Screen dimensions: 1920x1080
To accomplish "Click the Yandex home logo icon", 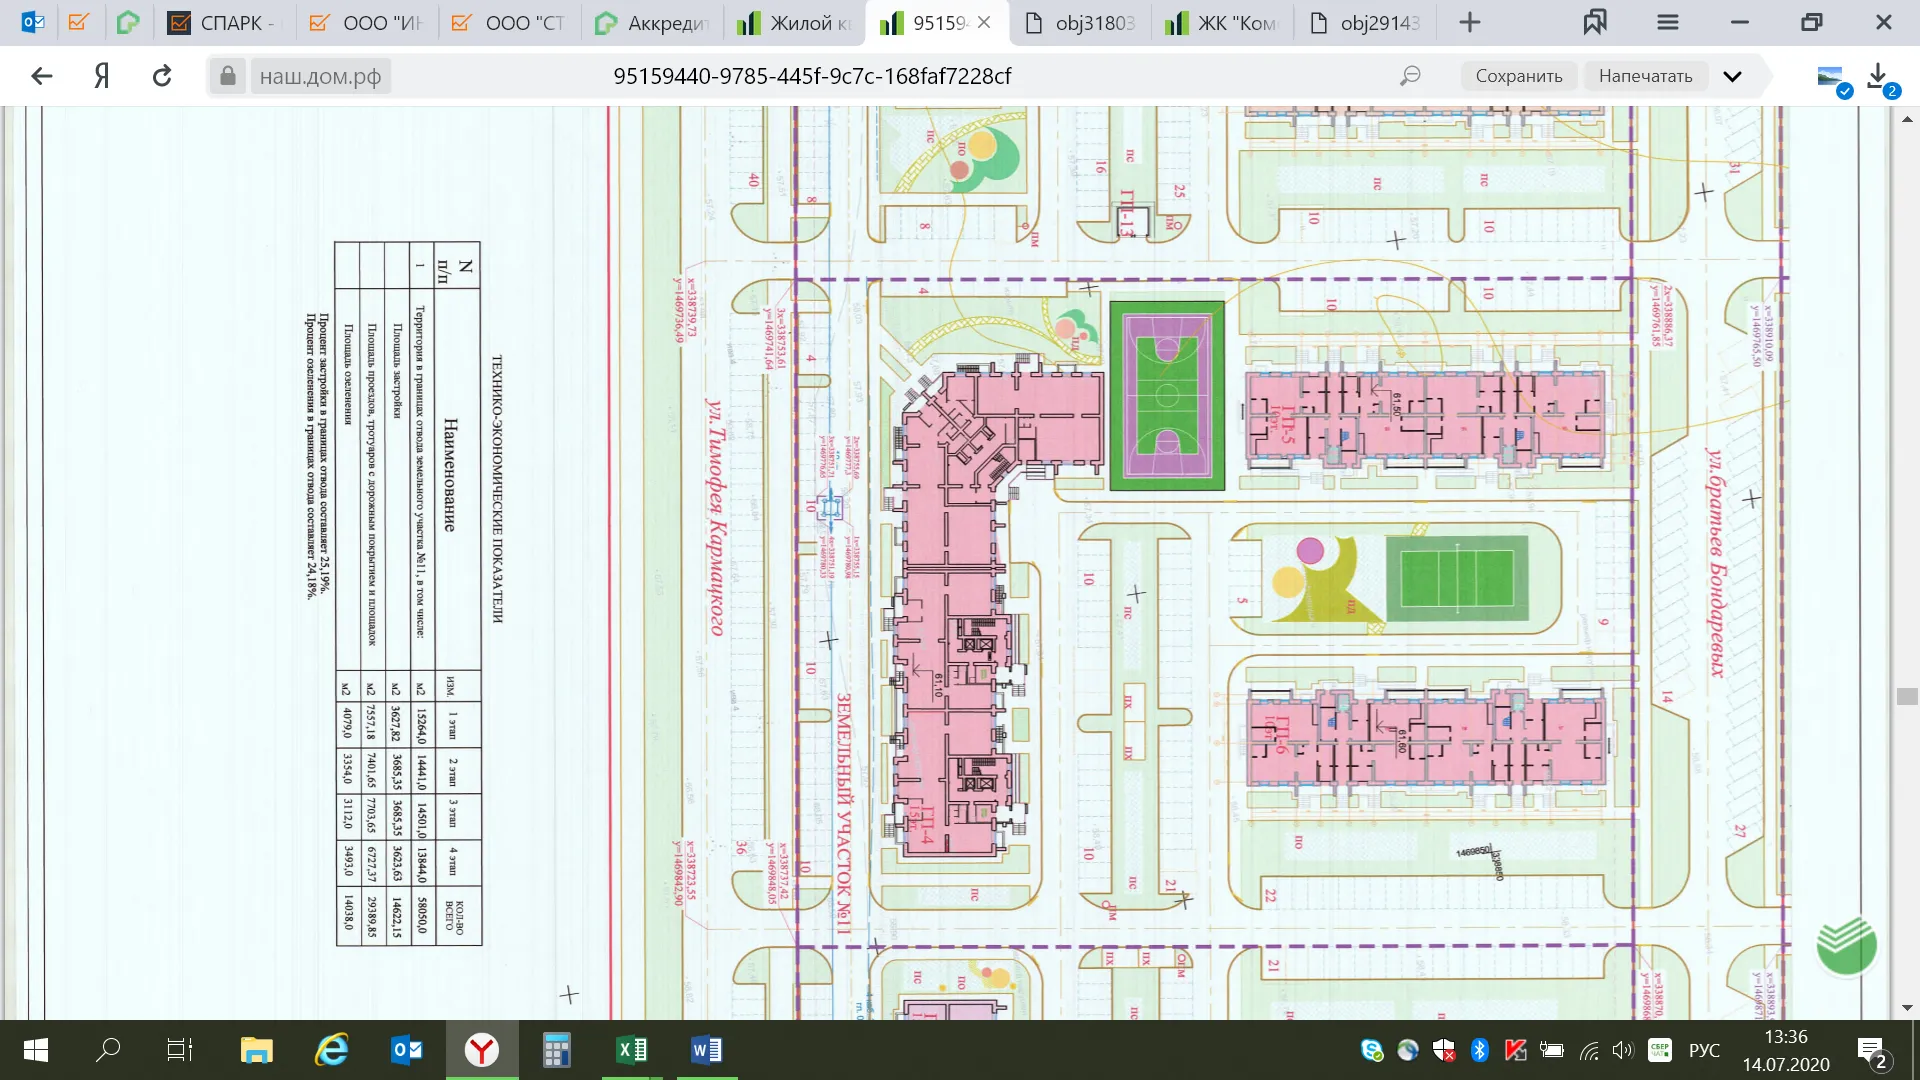I will 101,76.
